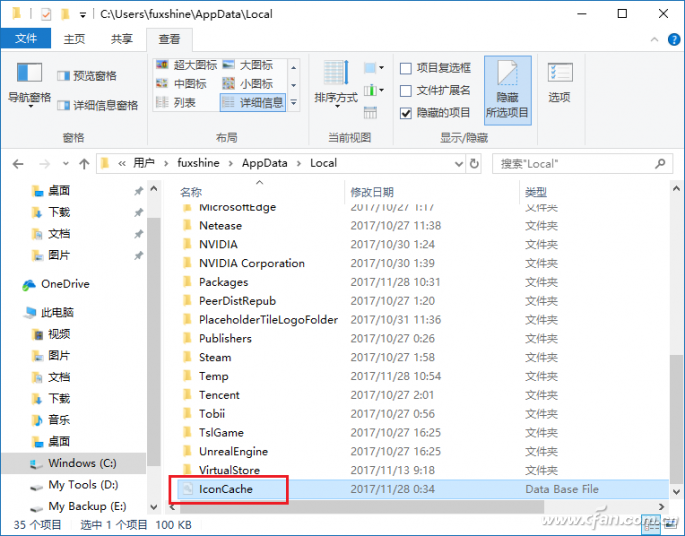This screenshot has width=685, height=536.
Task: Open My Backup (E:) drive
Action: click(79, 507)
